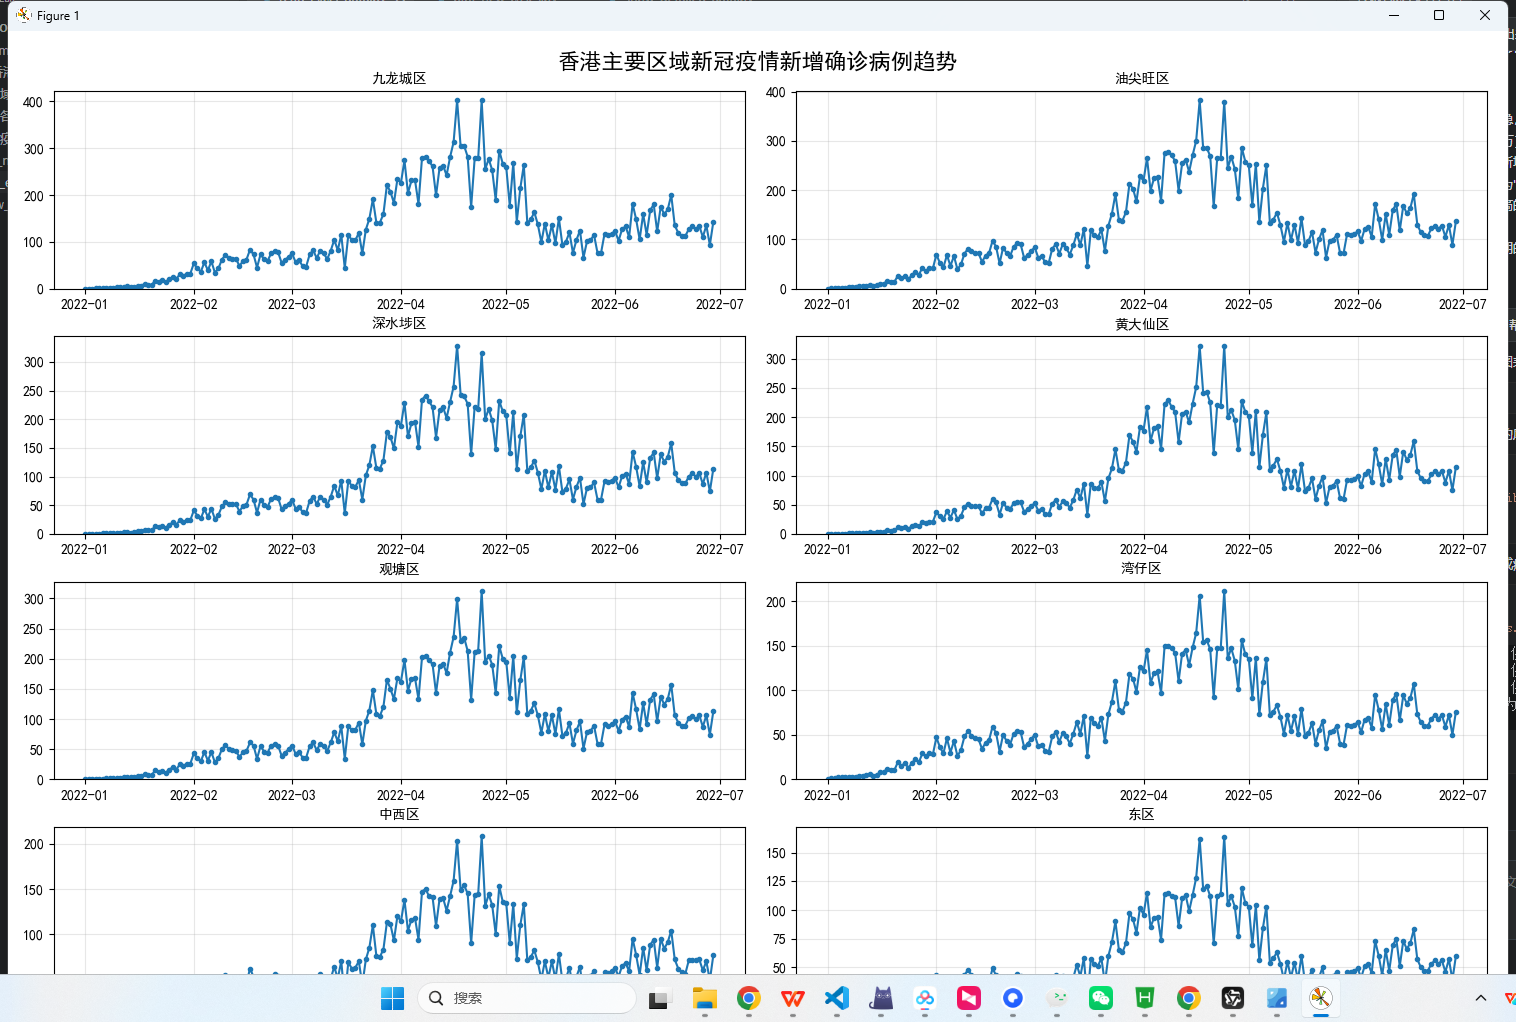Maximize the Figure 1 window
1516x1022 pixels.
[x=1439, y=15]
